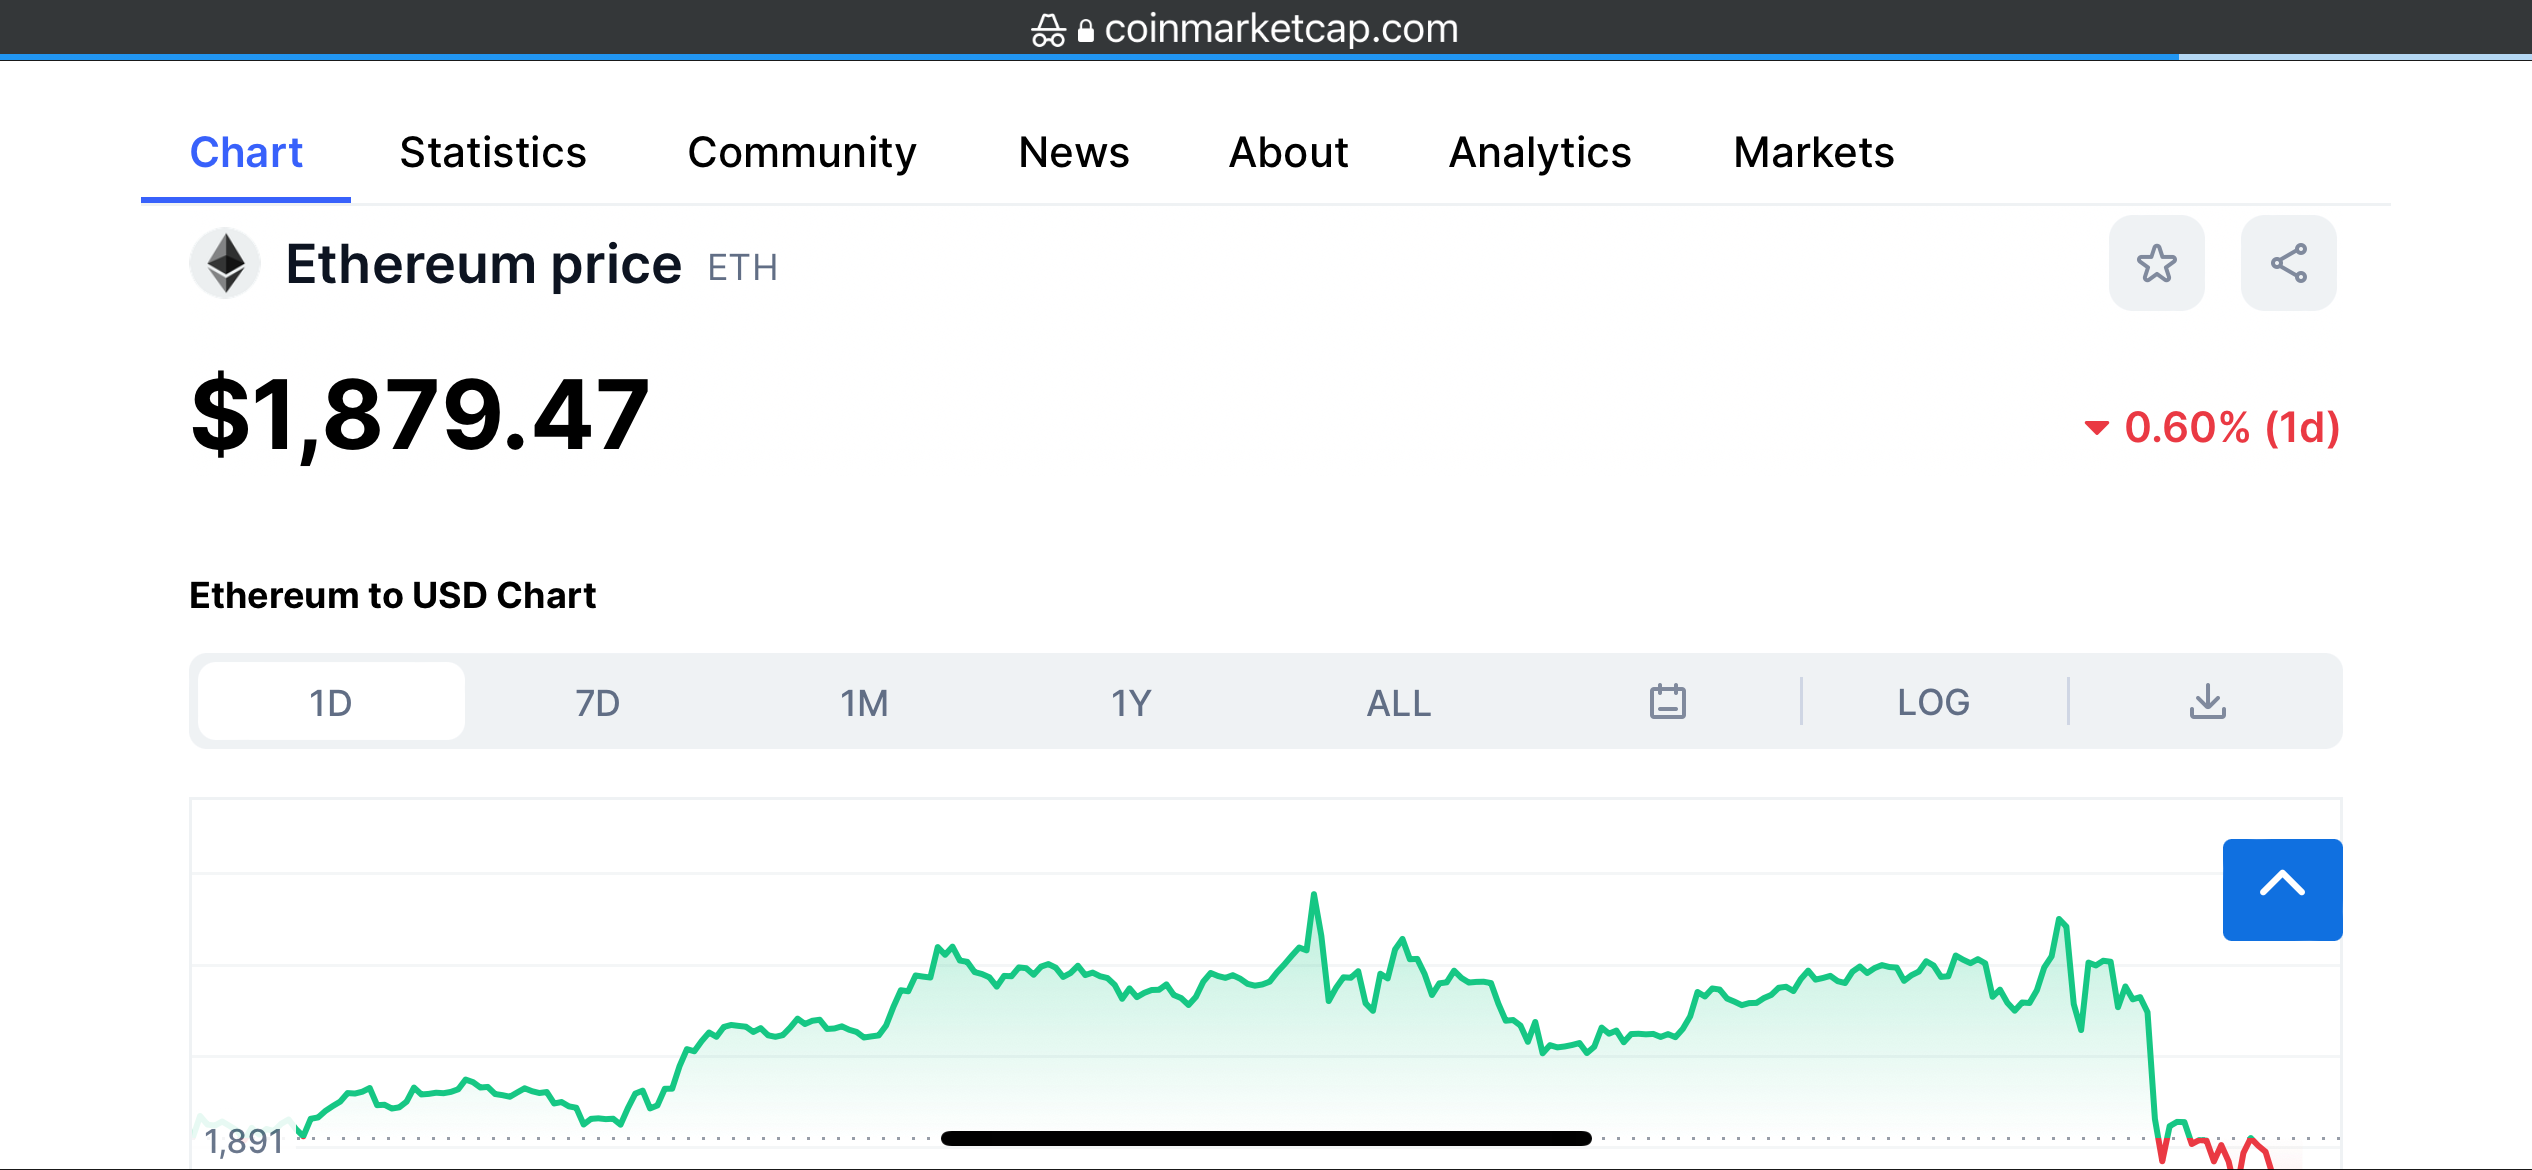Click the incognito icon in address bar
Image resolution: width=2532 pixels, height=1170 pixels.
pos(1048,30)
